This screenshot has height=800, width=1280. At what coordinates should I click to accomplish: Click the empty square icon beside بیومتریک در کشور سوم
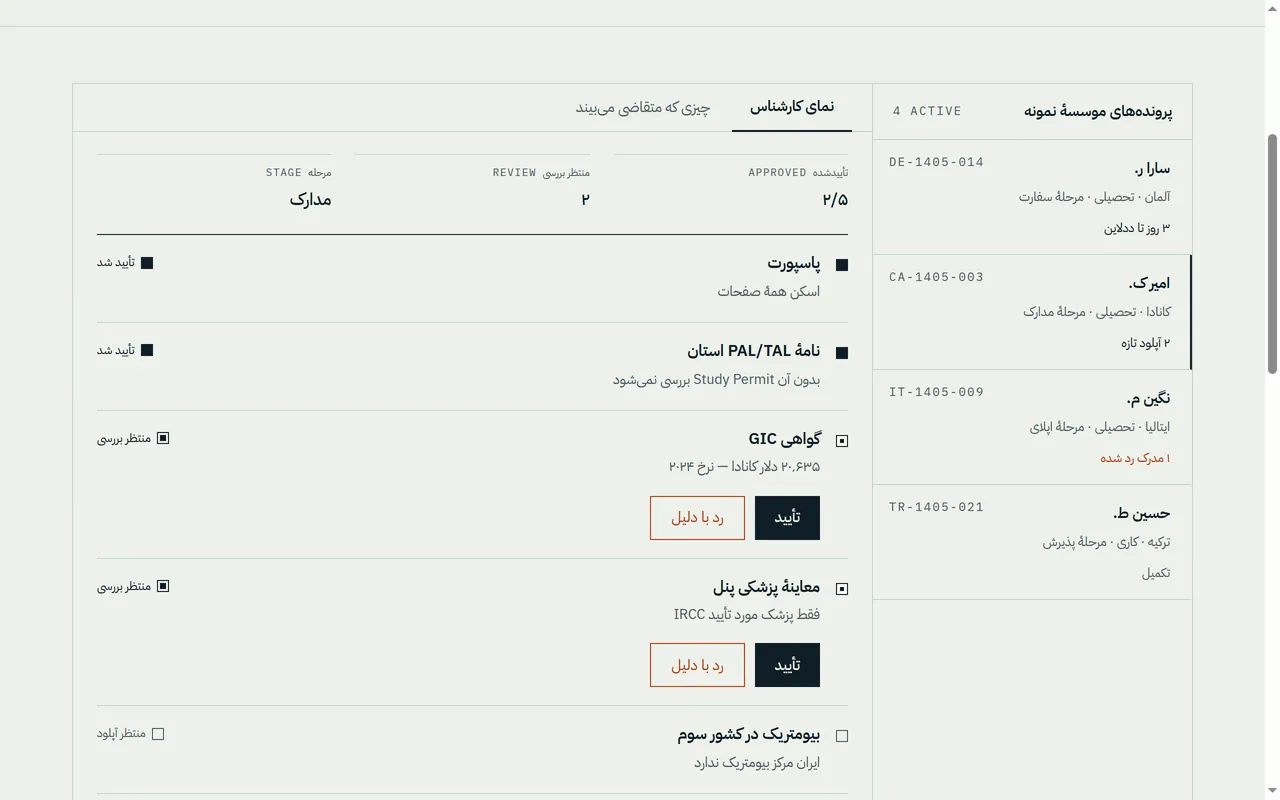(841, 736)
